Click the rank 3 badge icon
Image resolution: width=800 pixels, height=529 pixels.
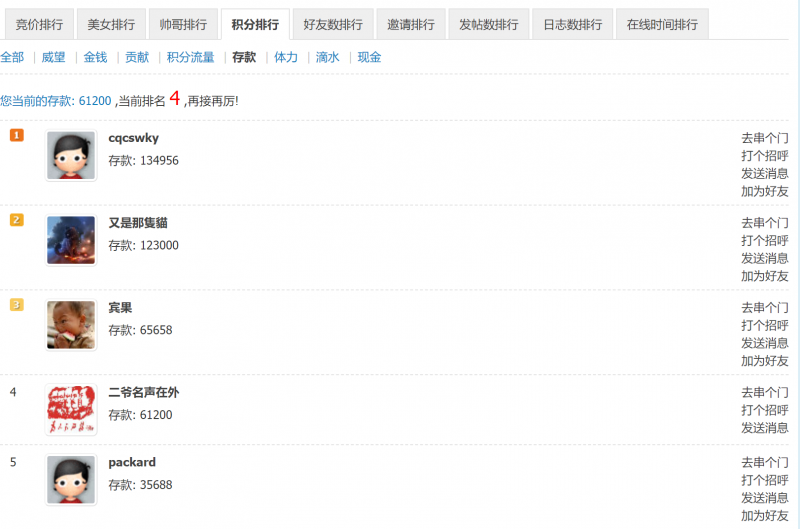pyautogui.click(x=16, y=305)
